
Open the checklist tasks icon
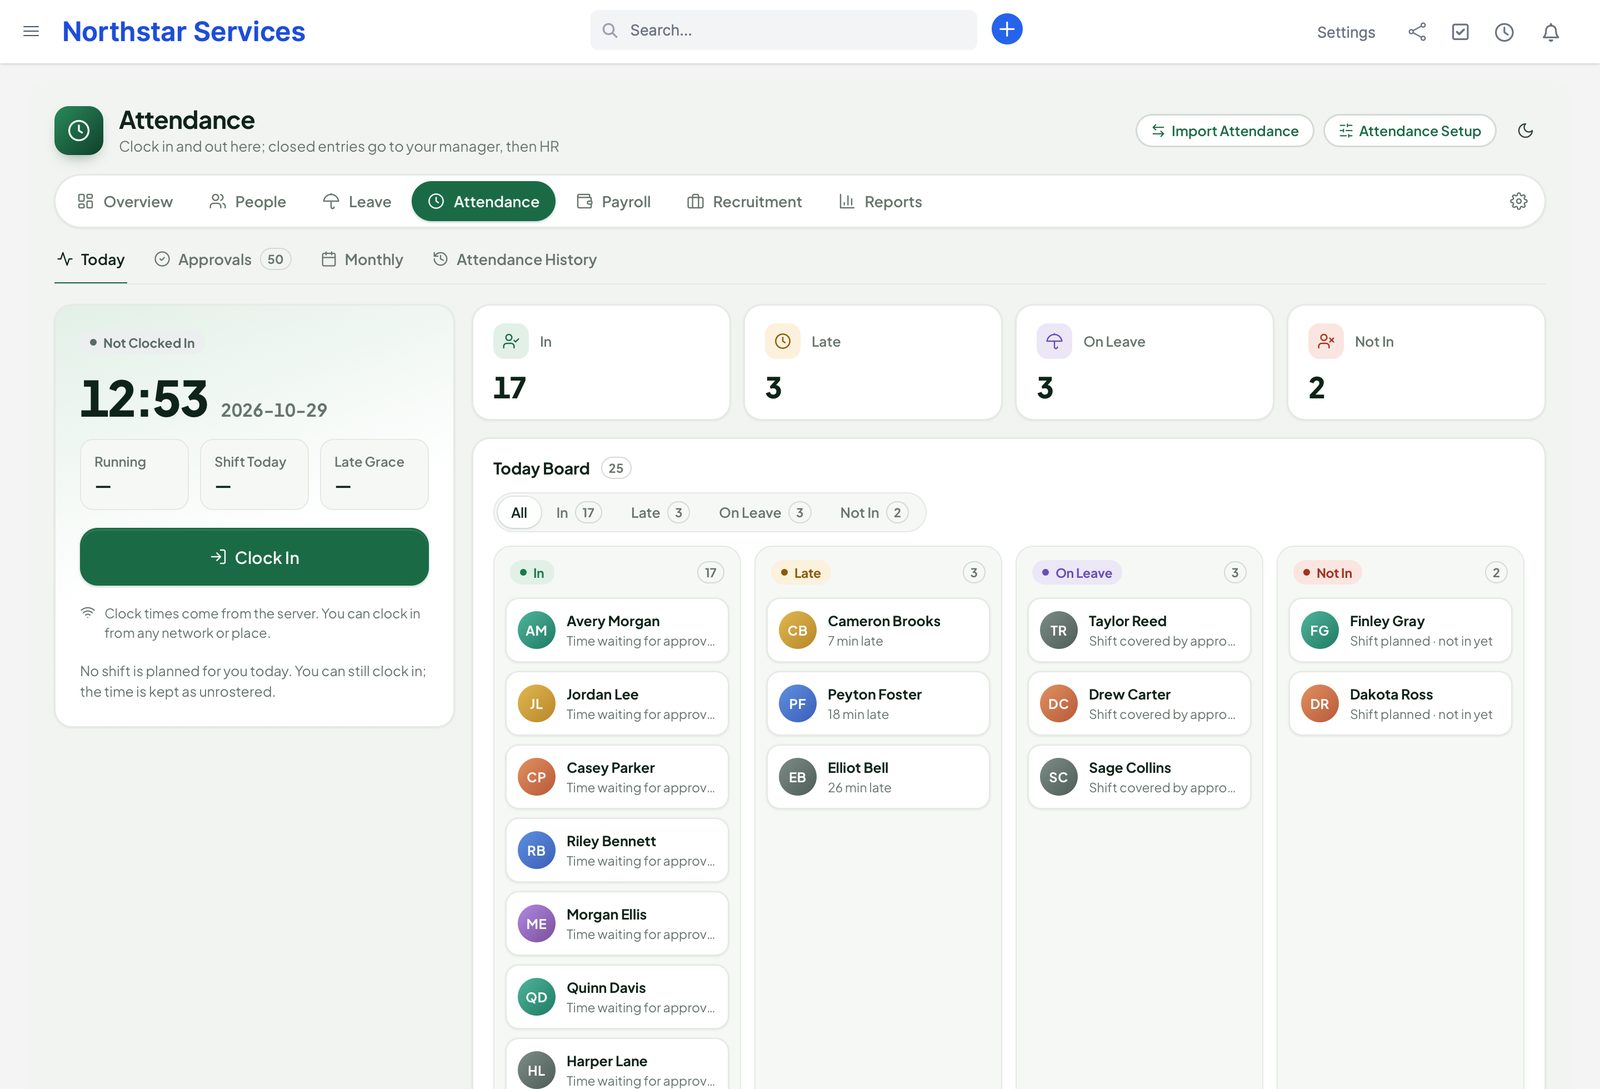pos(1461,32)
